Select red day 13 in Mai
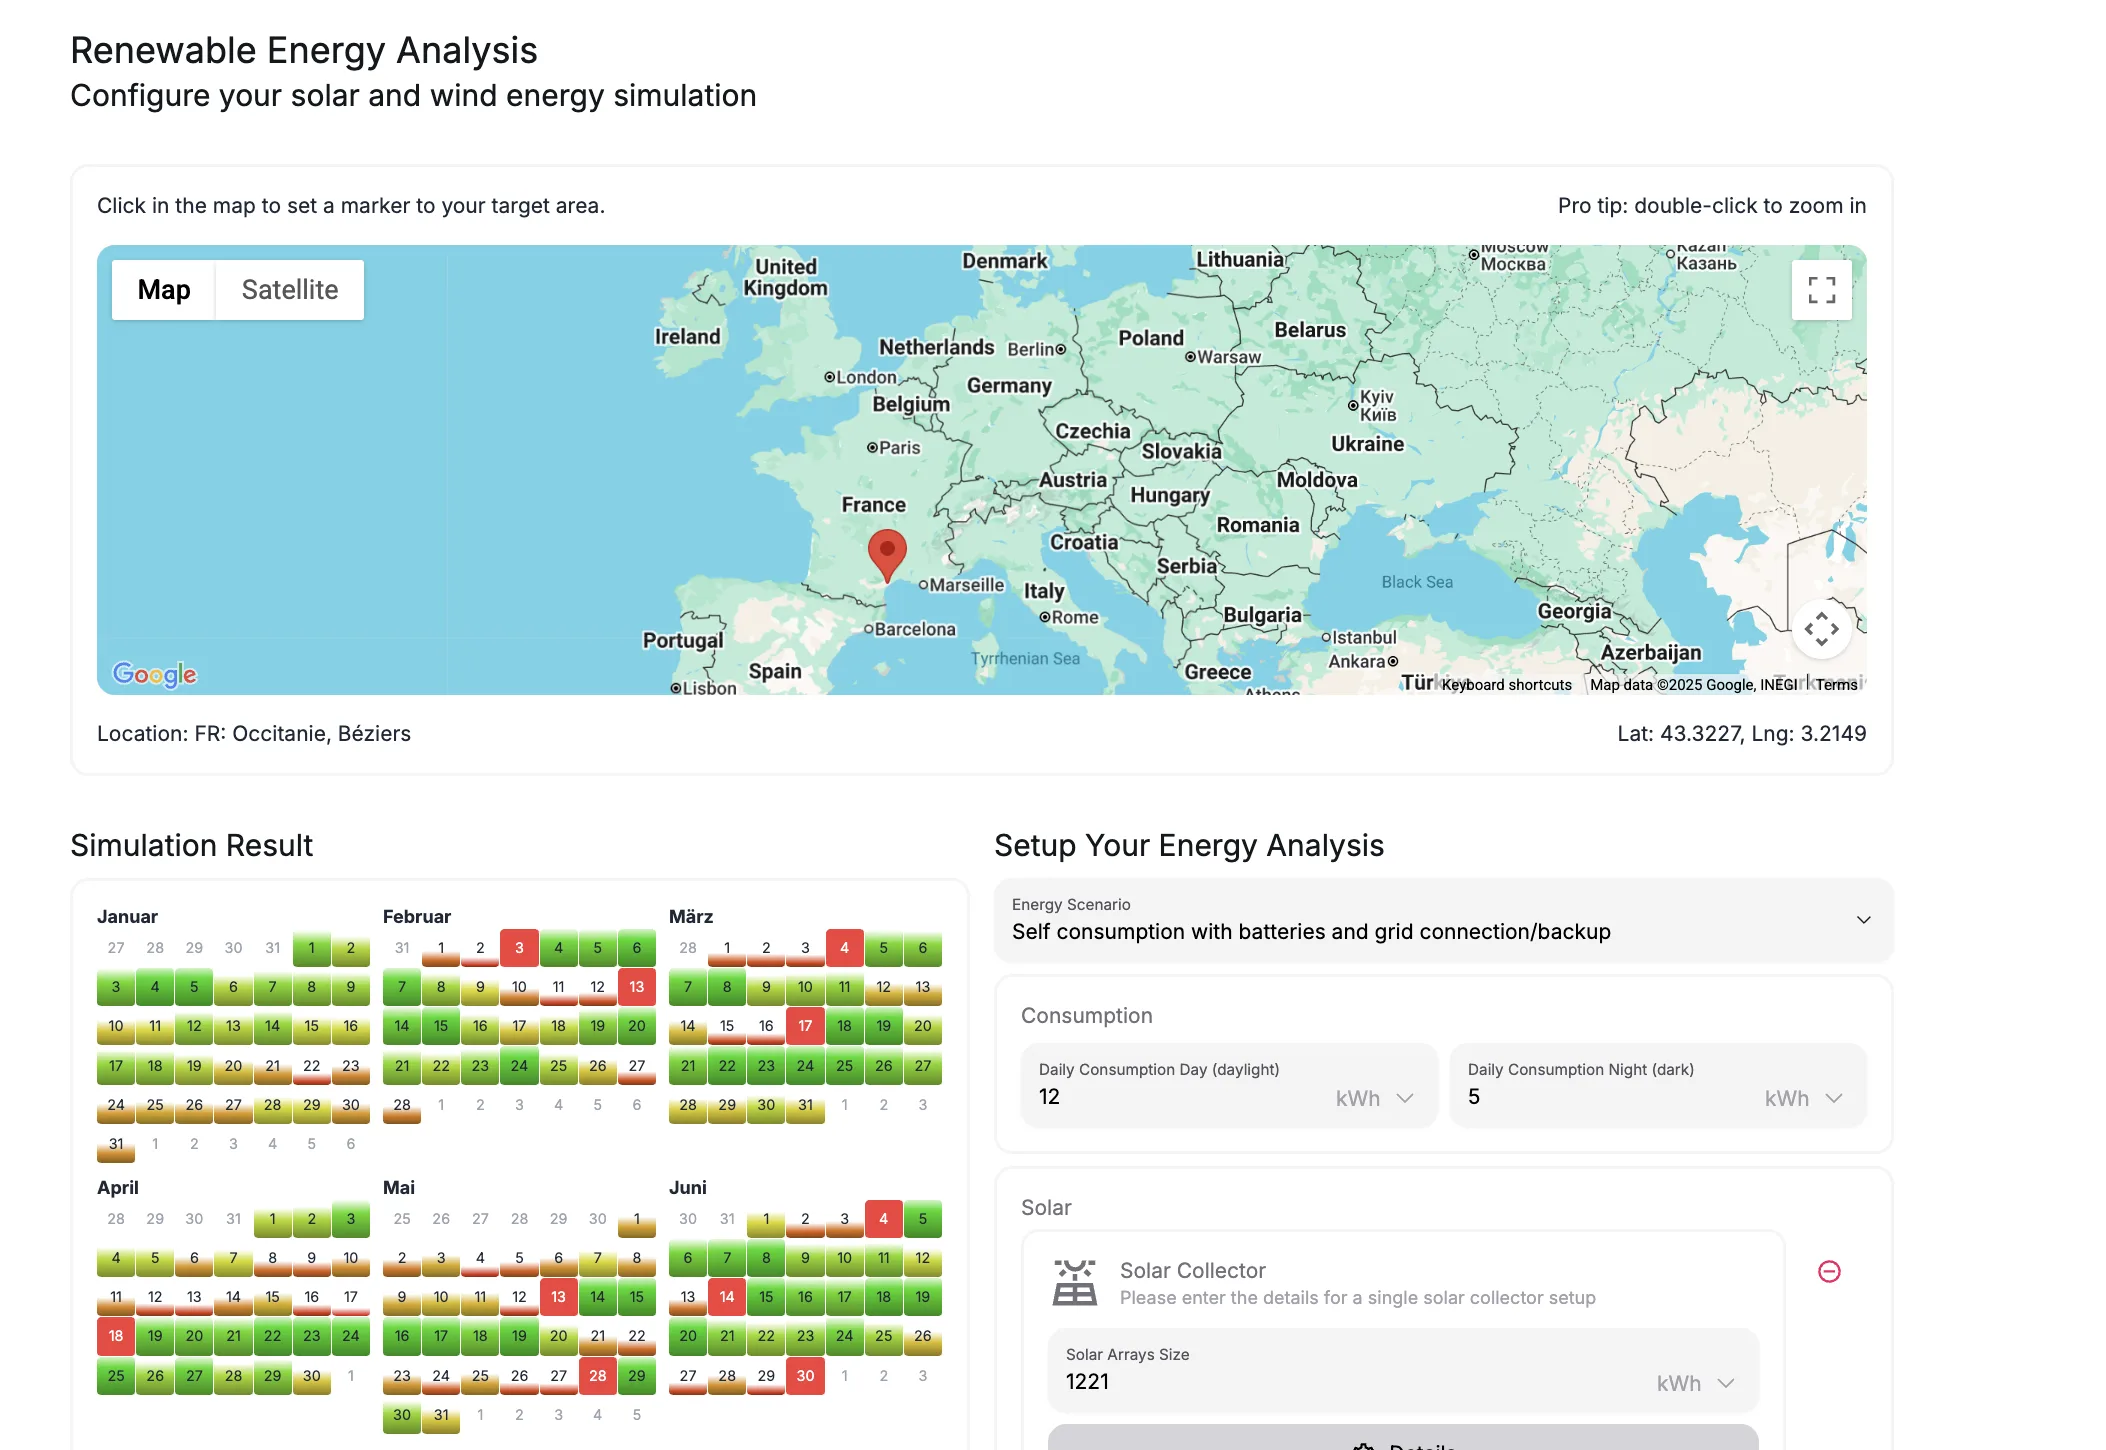Viewport: 2106px width, 1450px height. [x=558, y=1297]
